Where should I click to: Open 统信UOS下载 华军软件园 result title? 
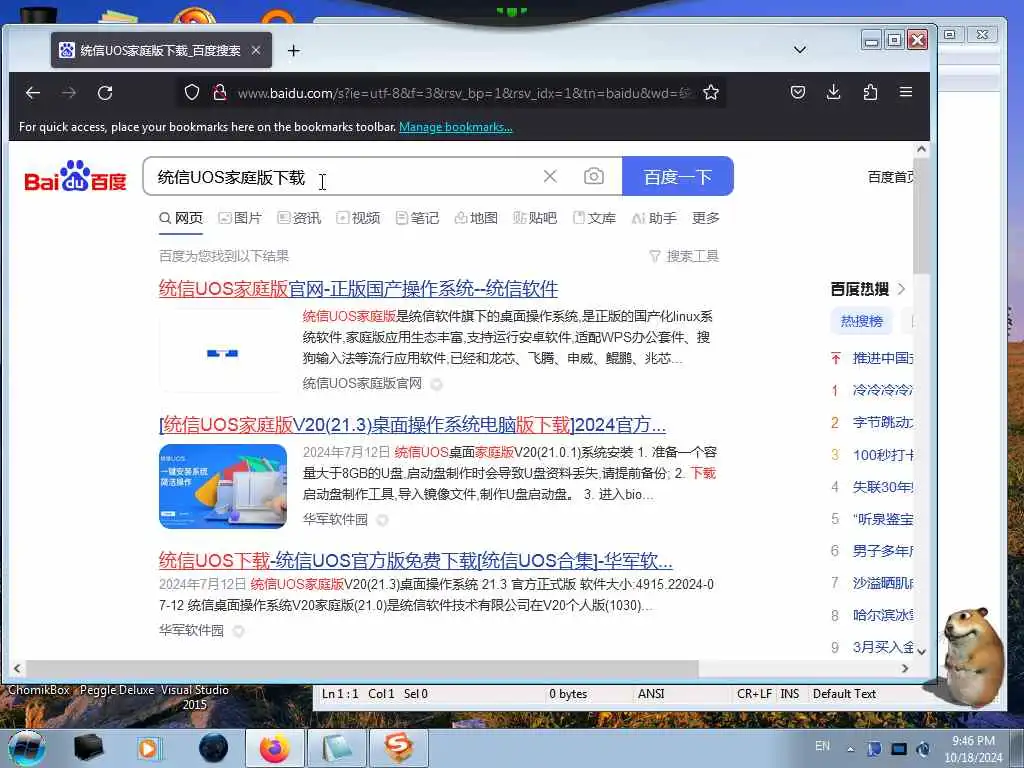(416, 560)
